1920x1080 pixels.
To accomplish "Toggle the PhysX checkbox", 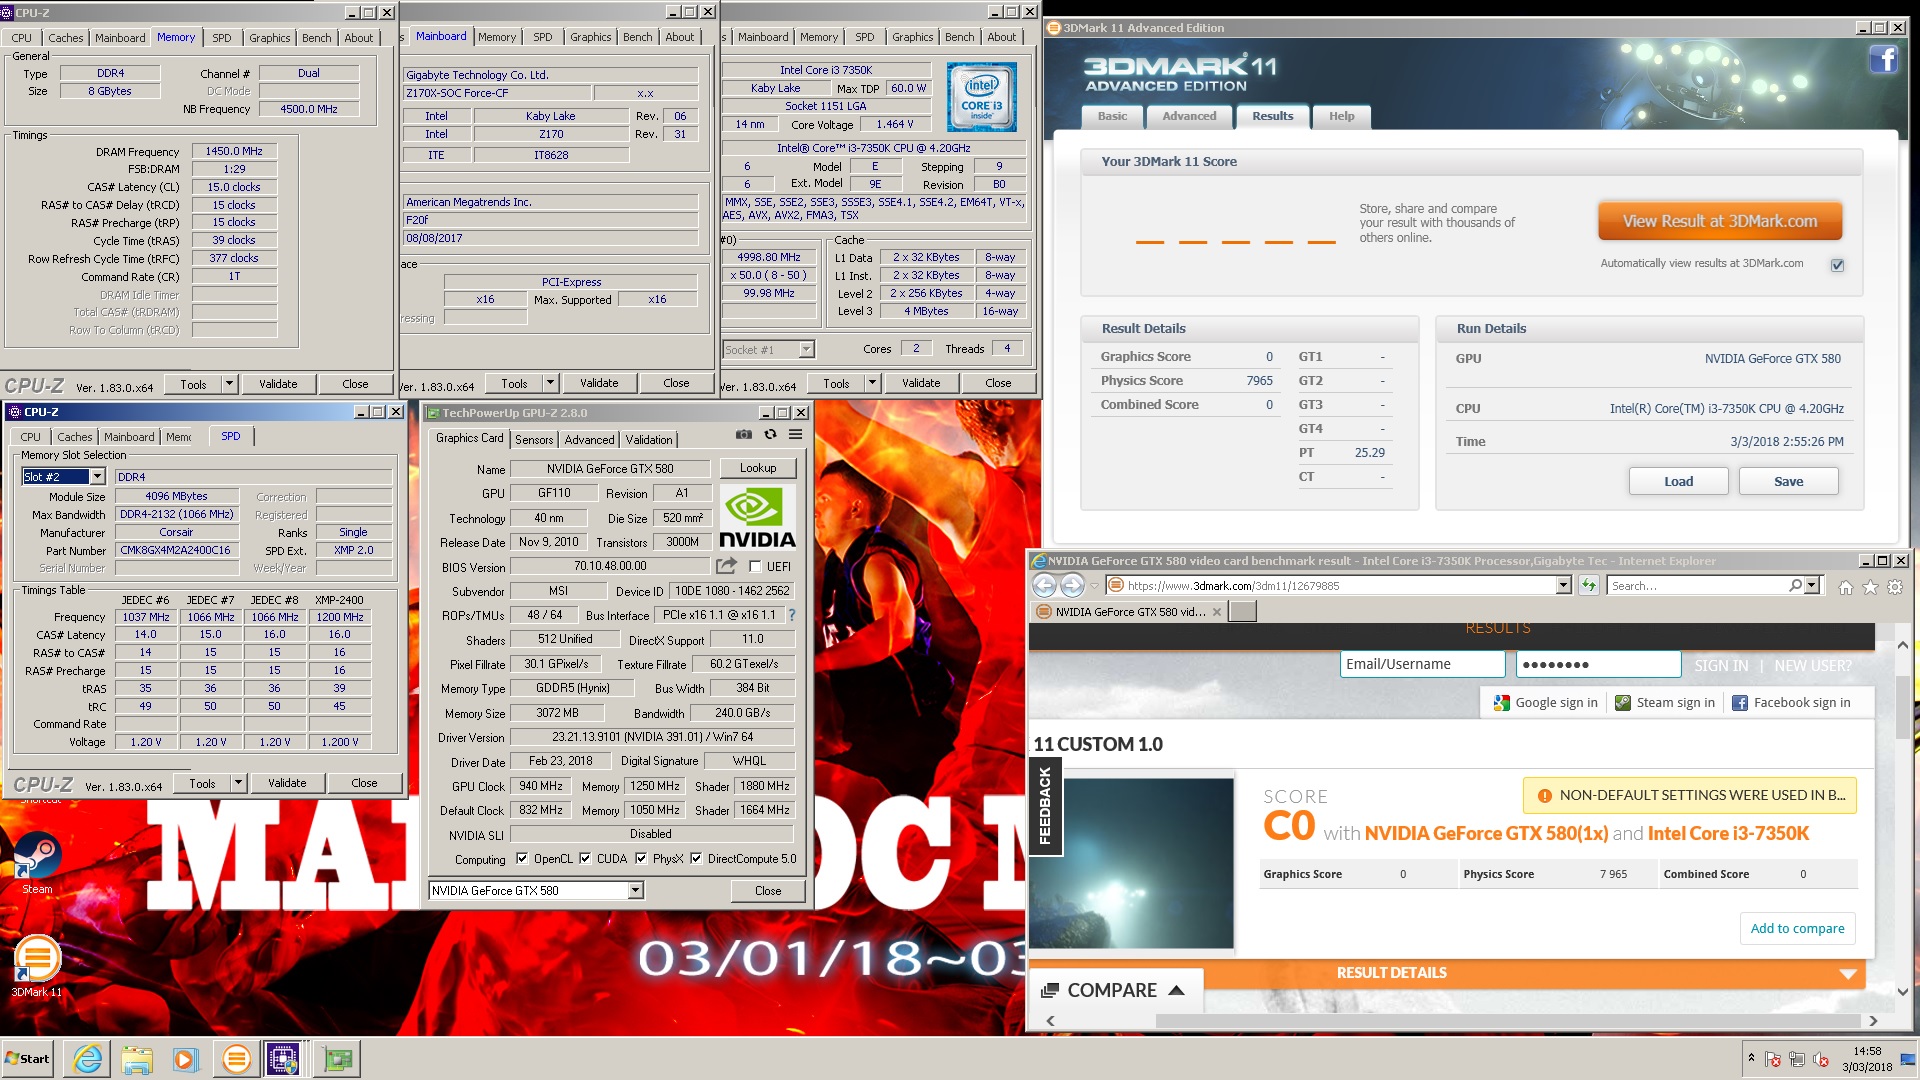I will coord(641,858).
